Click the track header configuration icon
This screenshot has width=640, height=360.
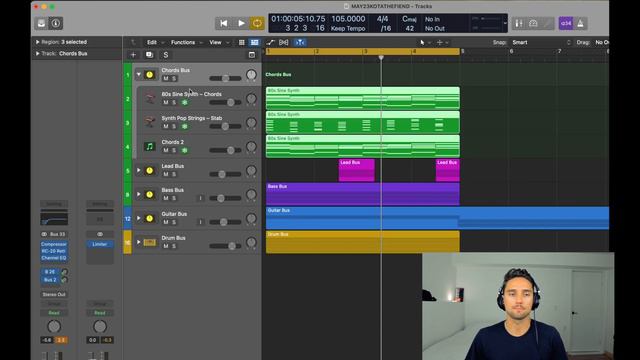tap(252, 55)
